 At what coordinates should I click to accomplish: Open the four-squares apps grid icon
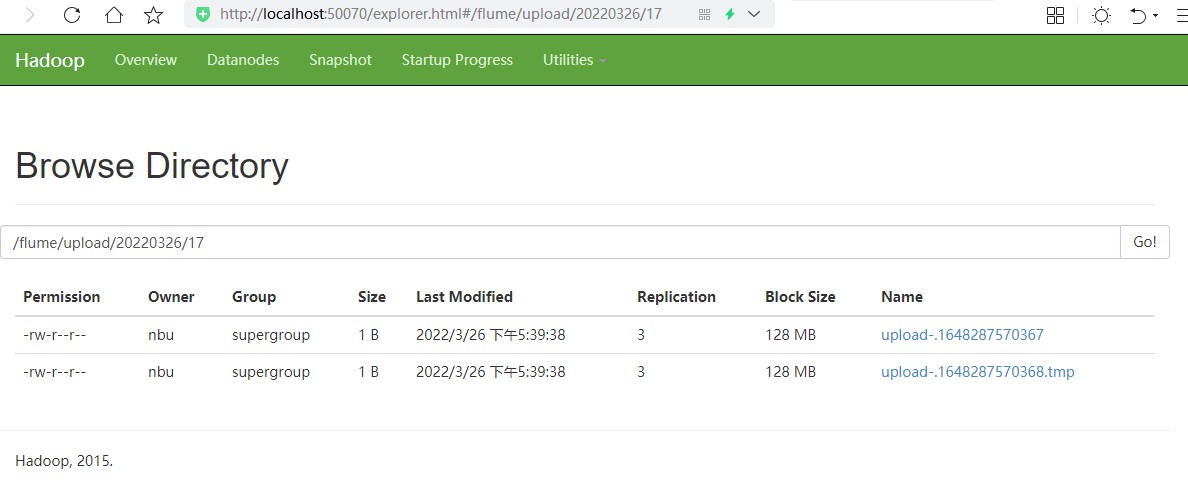coord(1055,15)
